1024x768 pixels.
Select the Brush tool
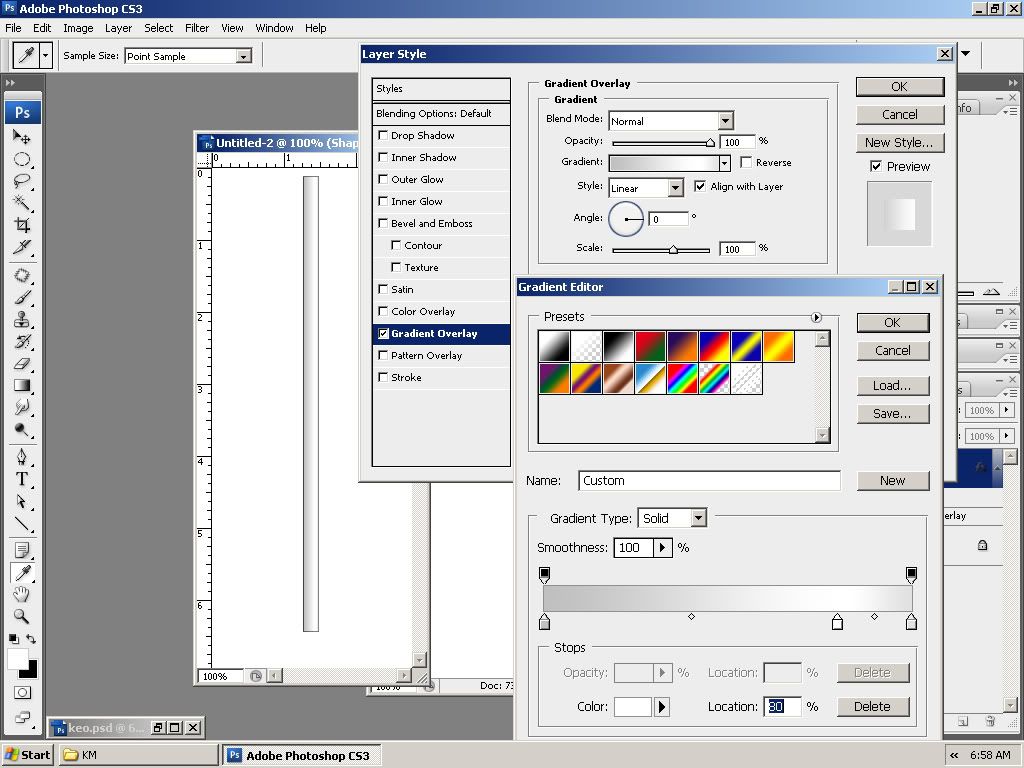coord(22,297)
